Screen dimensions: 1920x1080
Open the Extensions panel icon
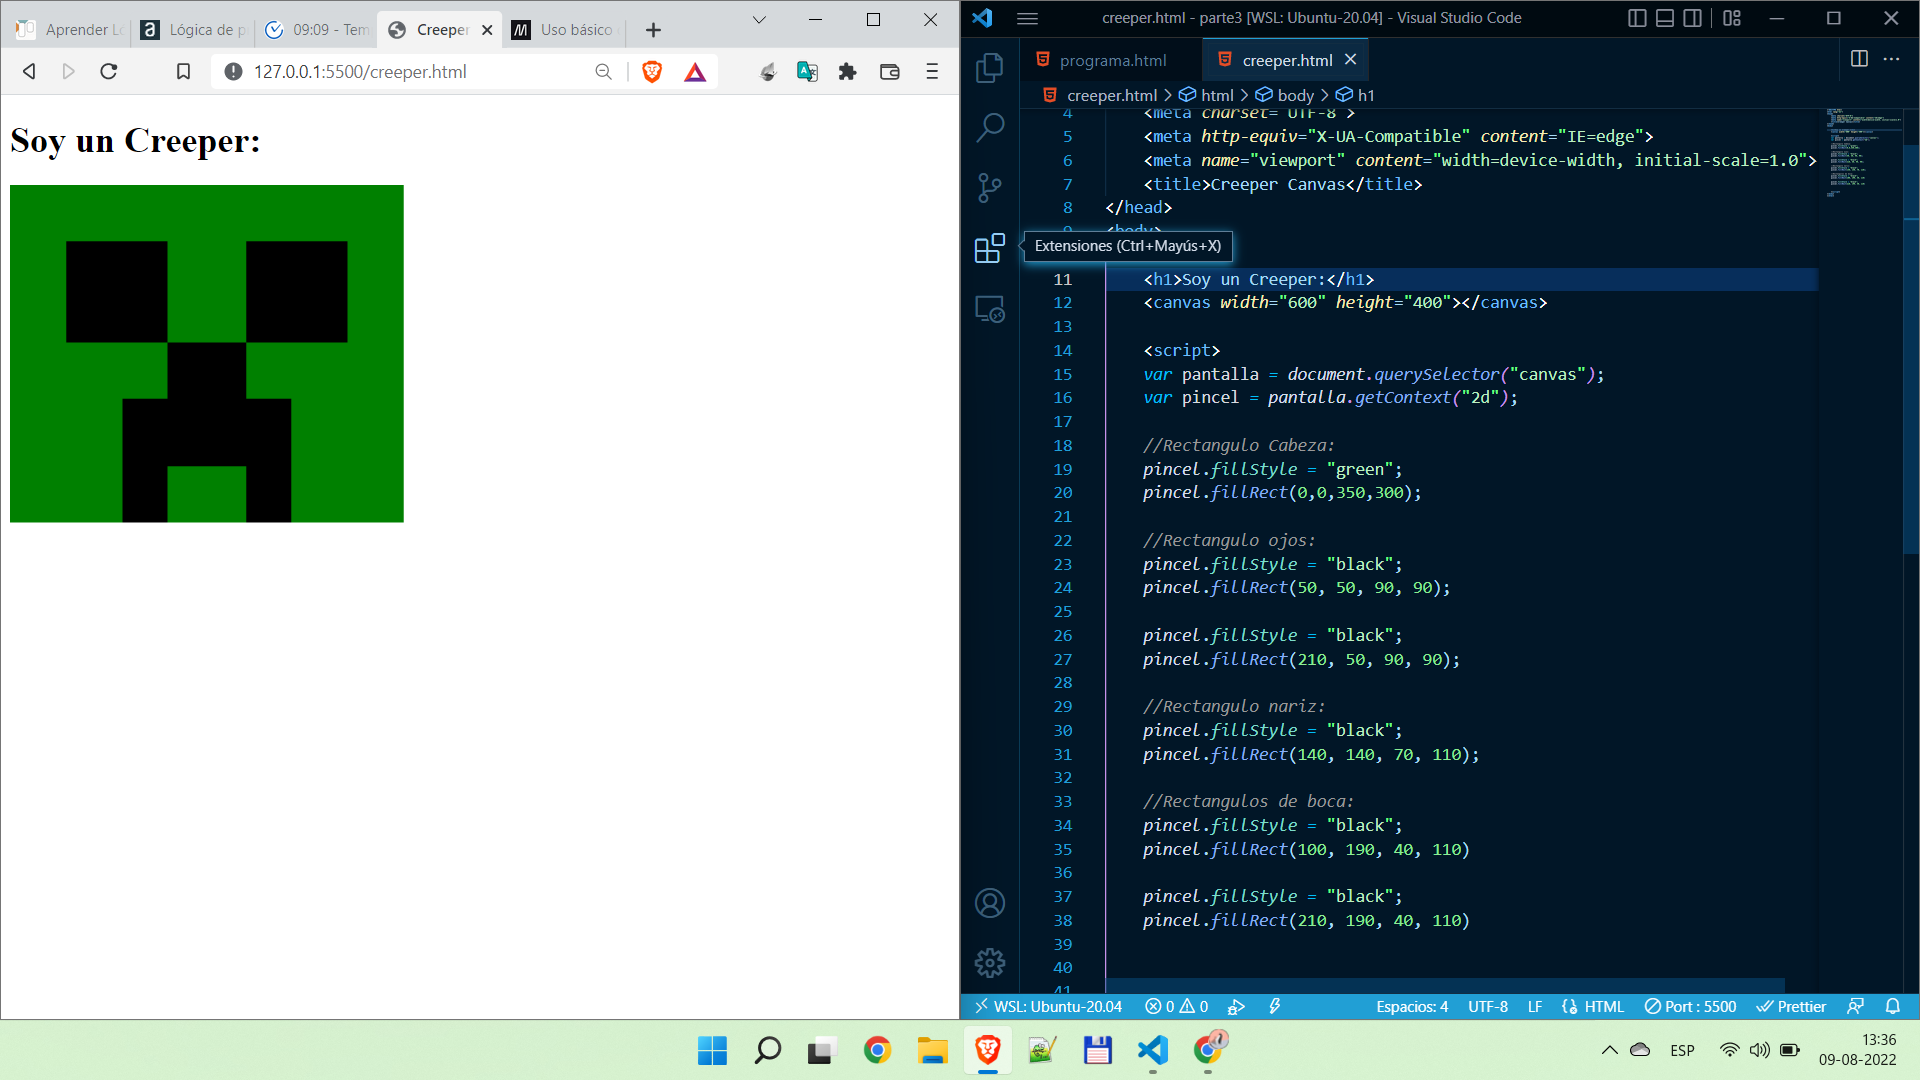(990, 248)
